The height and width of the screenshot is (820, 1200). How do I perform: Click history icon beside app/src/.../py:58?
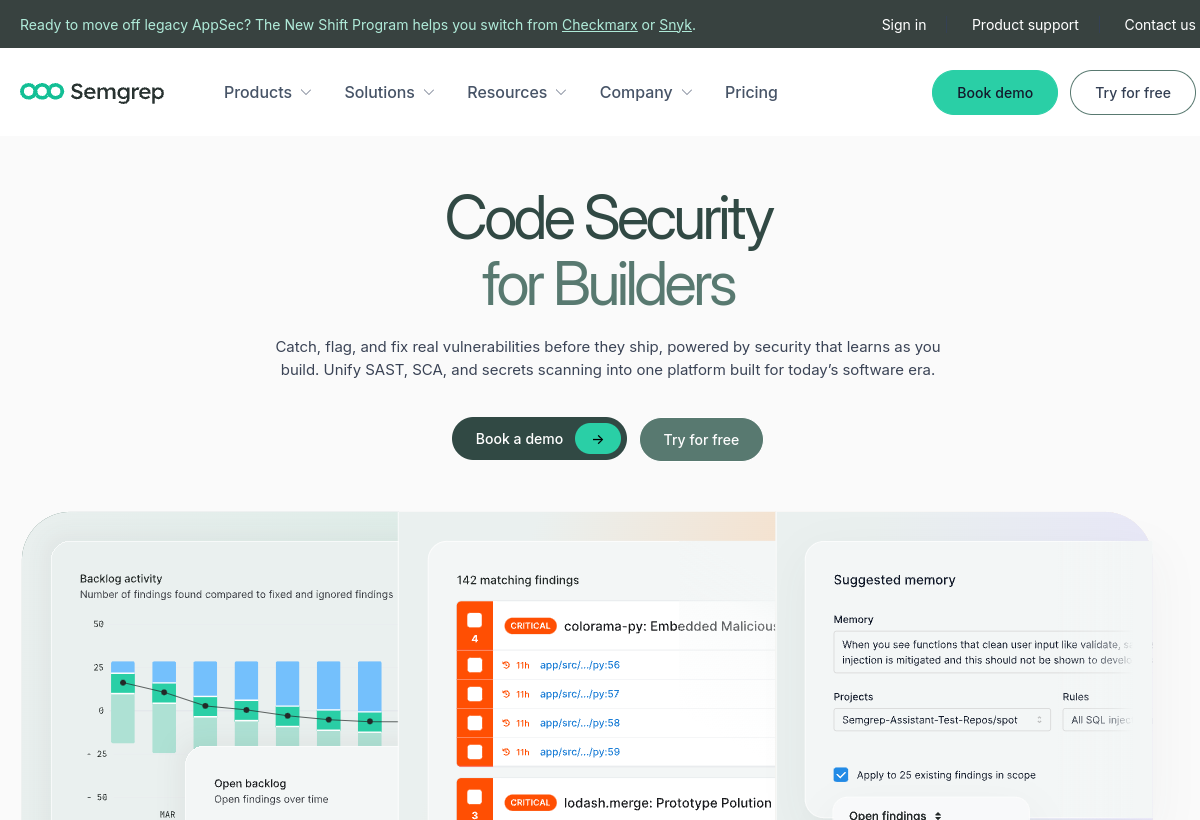[x=507, y=723]
